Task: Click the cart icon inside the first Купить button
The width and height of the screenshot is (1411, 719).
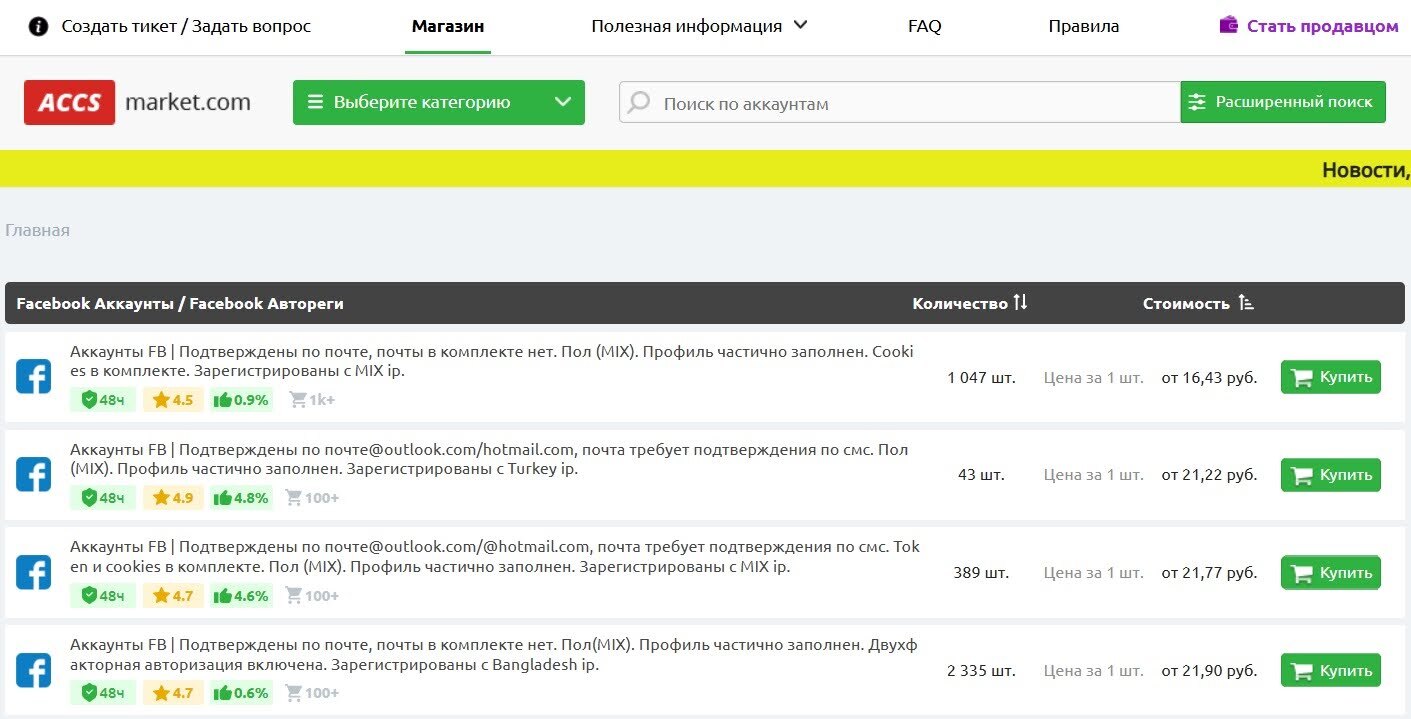Action: click(x=1302, y=377)
